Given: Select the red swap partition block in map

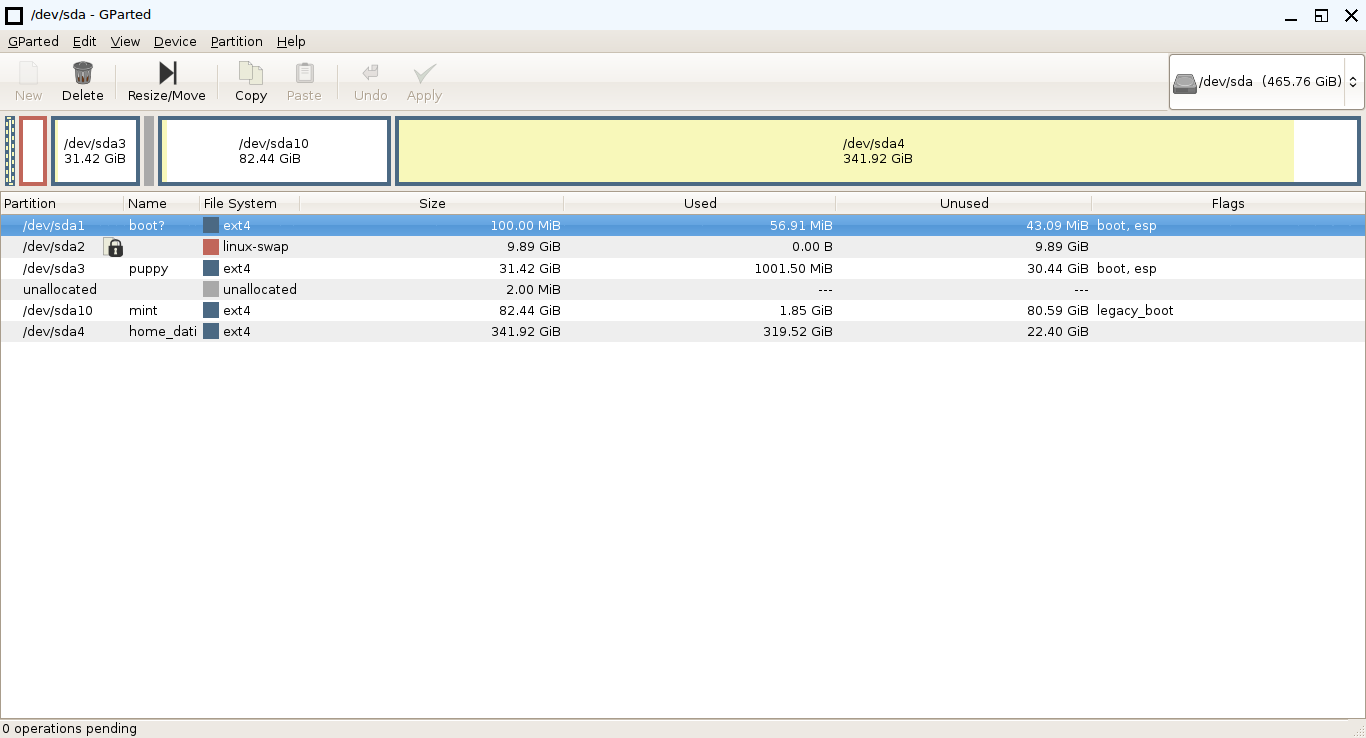Looking at the screenshot, I should 33,151.
